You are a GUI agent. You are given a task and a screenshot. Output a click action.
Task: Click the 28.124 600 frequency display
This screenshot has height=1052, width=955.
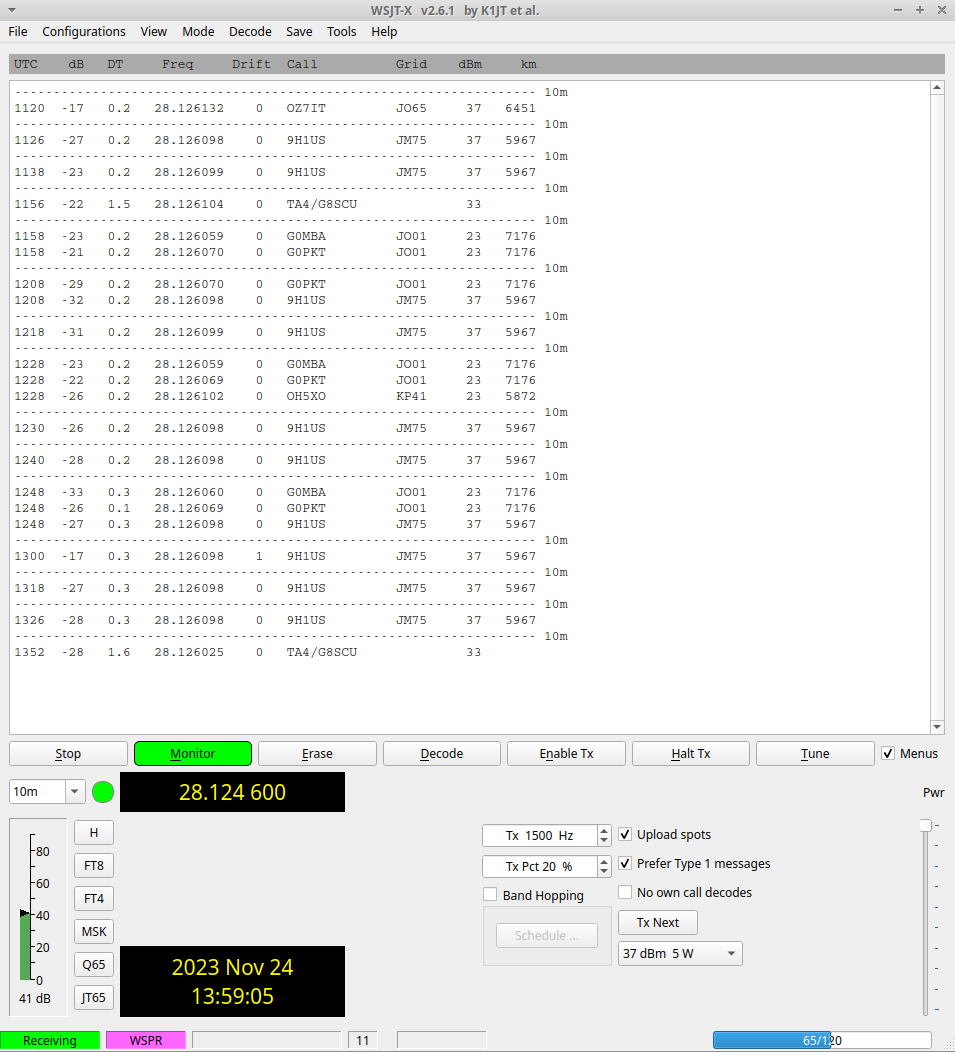point(232,792)
